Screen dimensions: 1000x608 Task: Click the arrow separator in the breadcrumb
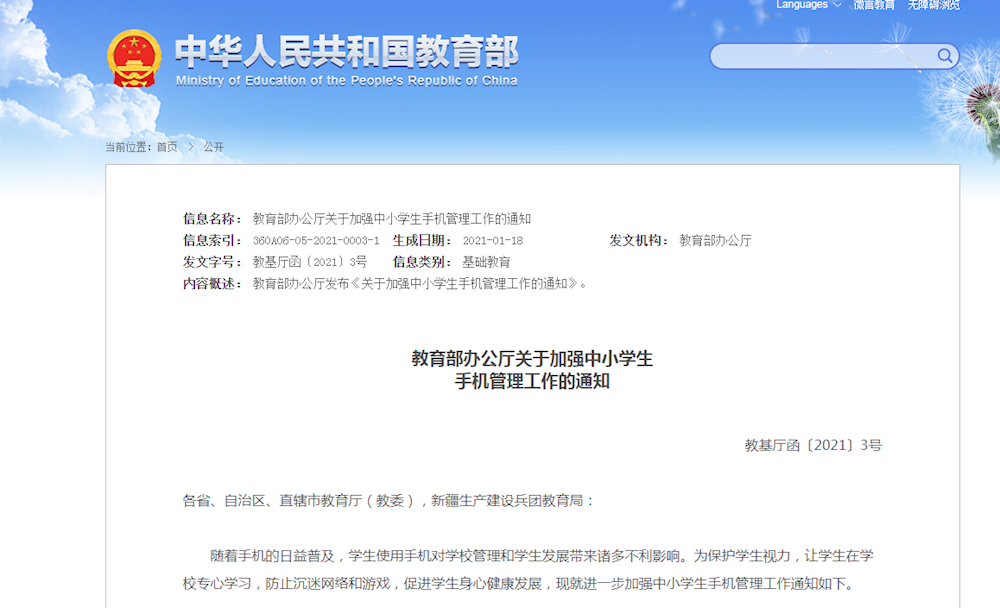191,147
